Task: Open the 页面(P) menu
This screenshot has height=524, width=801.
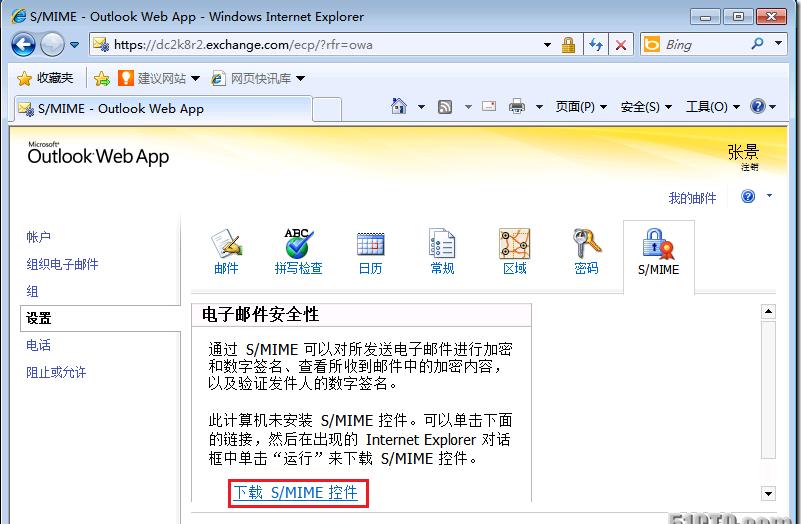Action: 581,107
